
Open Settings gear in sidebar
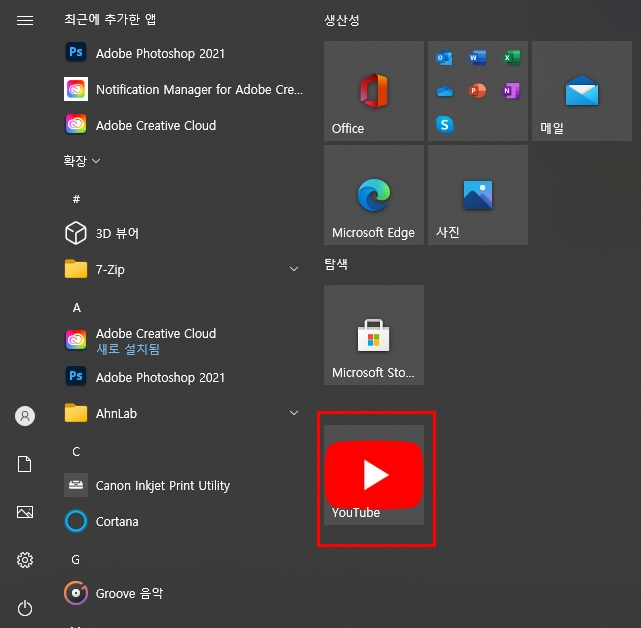(x=25, y=560)
